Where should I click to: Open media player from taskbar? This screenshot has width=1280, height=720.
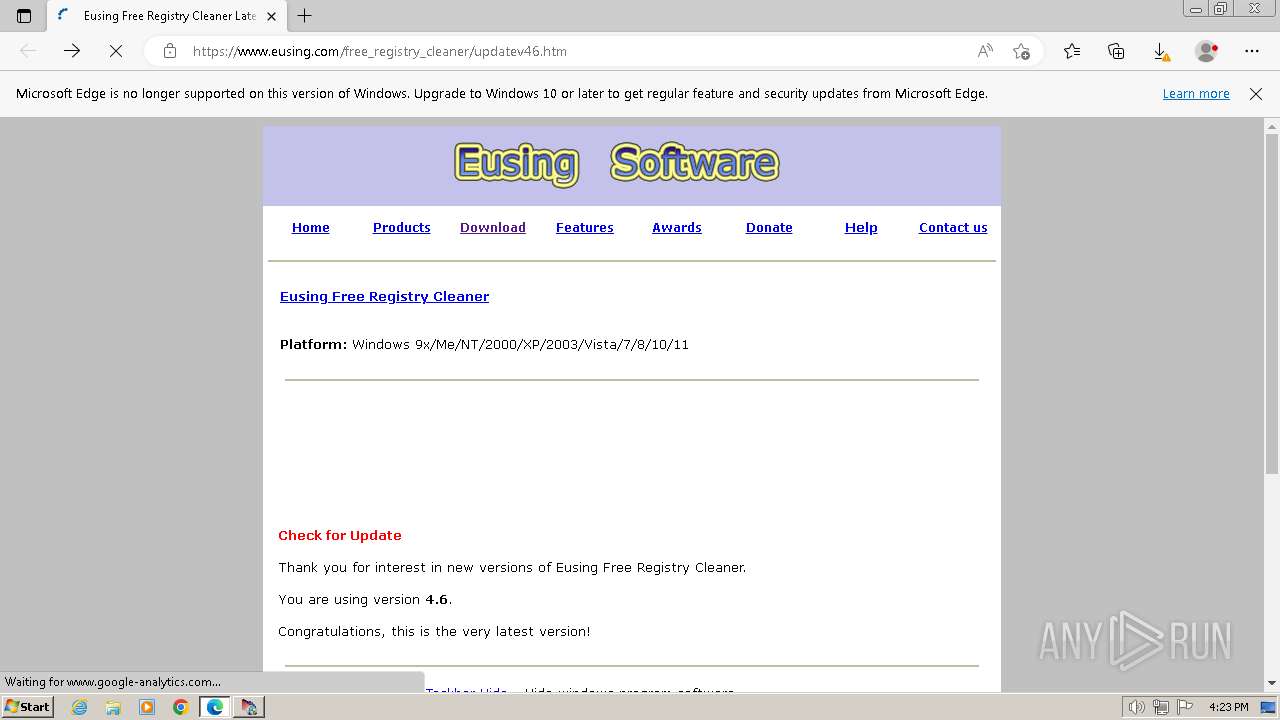point(147,707)
